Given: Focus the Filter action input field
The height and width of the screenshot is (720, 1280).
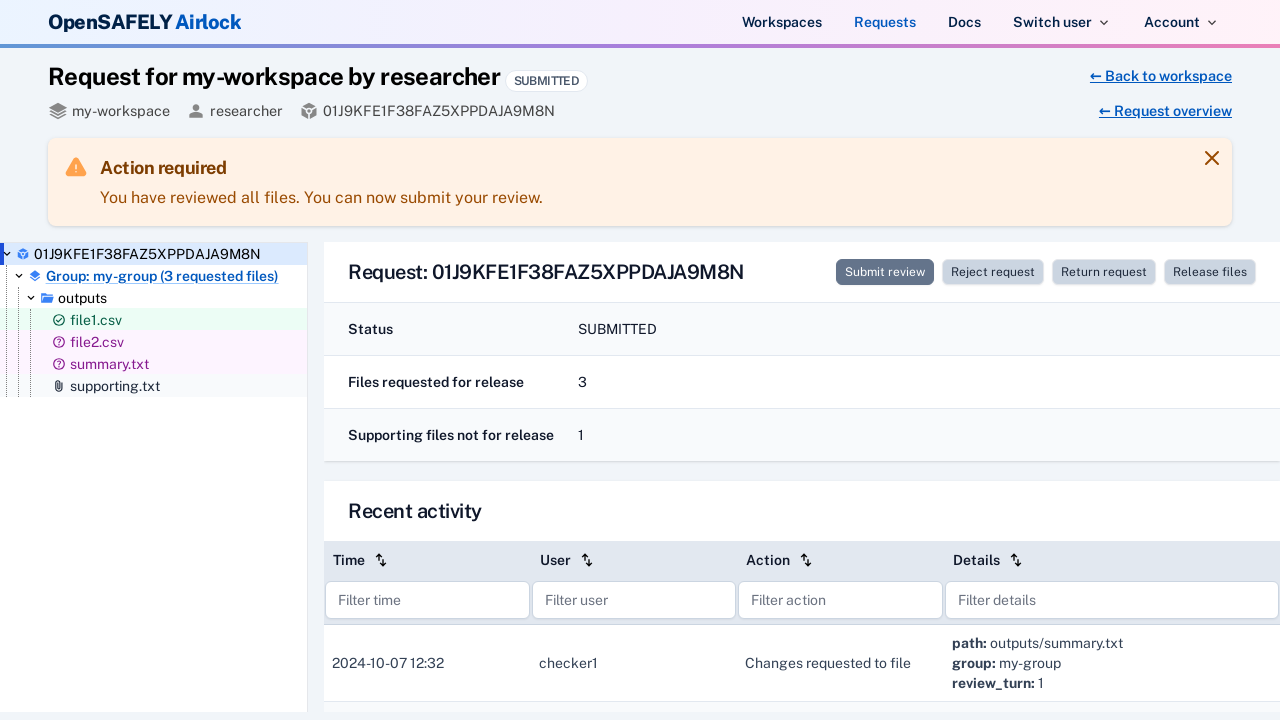Looking at the screenshot, I should click(840, 600).
